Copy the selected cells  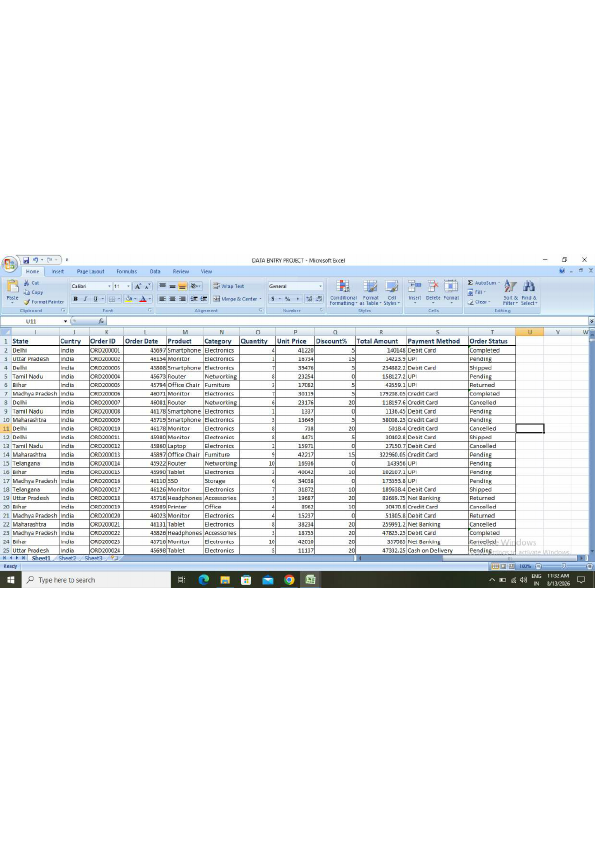pos(33,292)
